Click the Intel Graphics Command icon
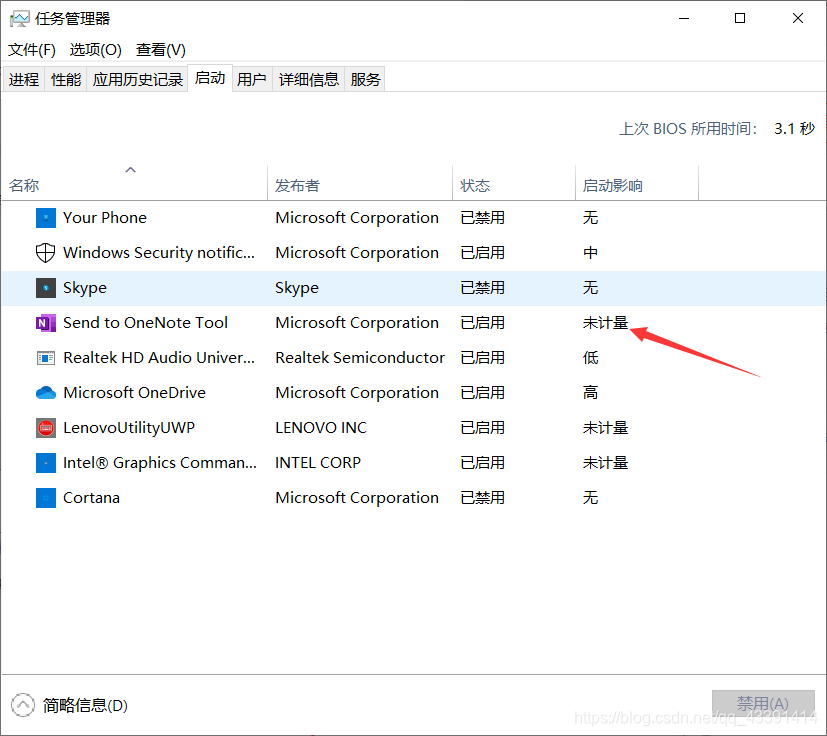The width and height of the screenshot is (827, 736). pos(46,463)
